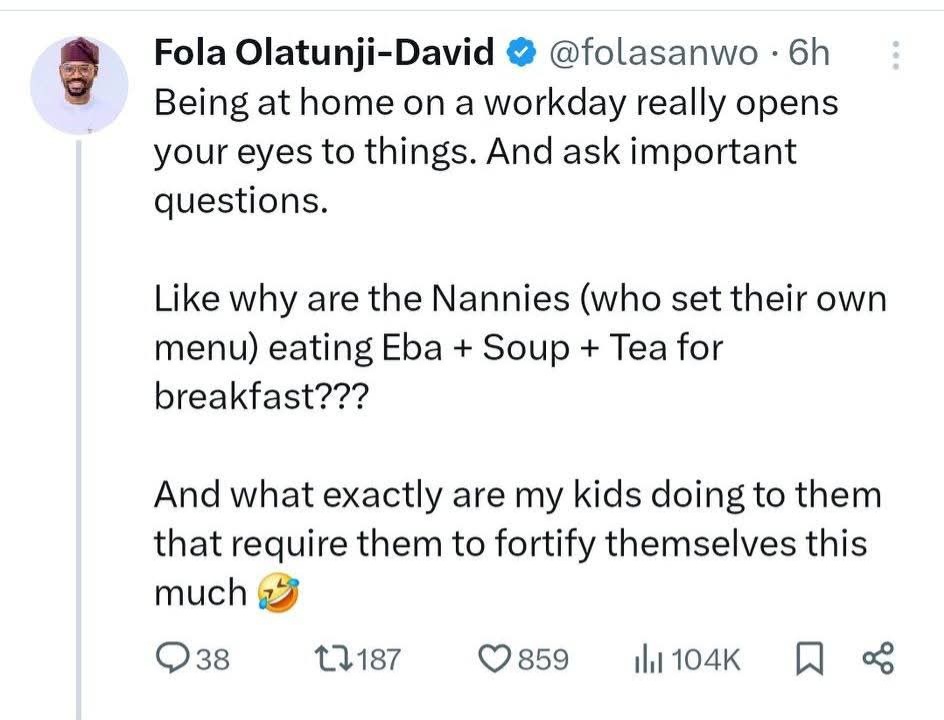
Task: Click the retweet count "187"
Action: (379, 659)
